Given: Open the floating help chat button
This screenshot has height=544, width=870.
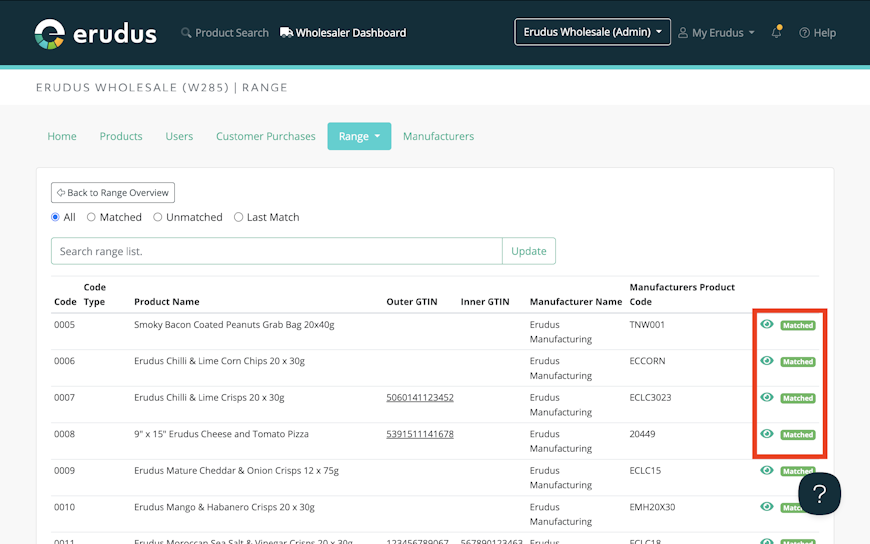Looking at the screenshot, I should (820, 493).
